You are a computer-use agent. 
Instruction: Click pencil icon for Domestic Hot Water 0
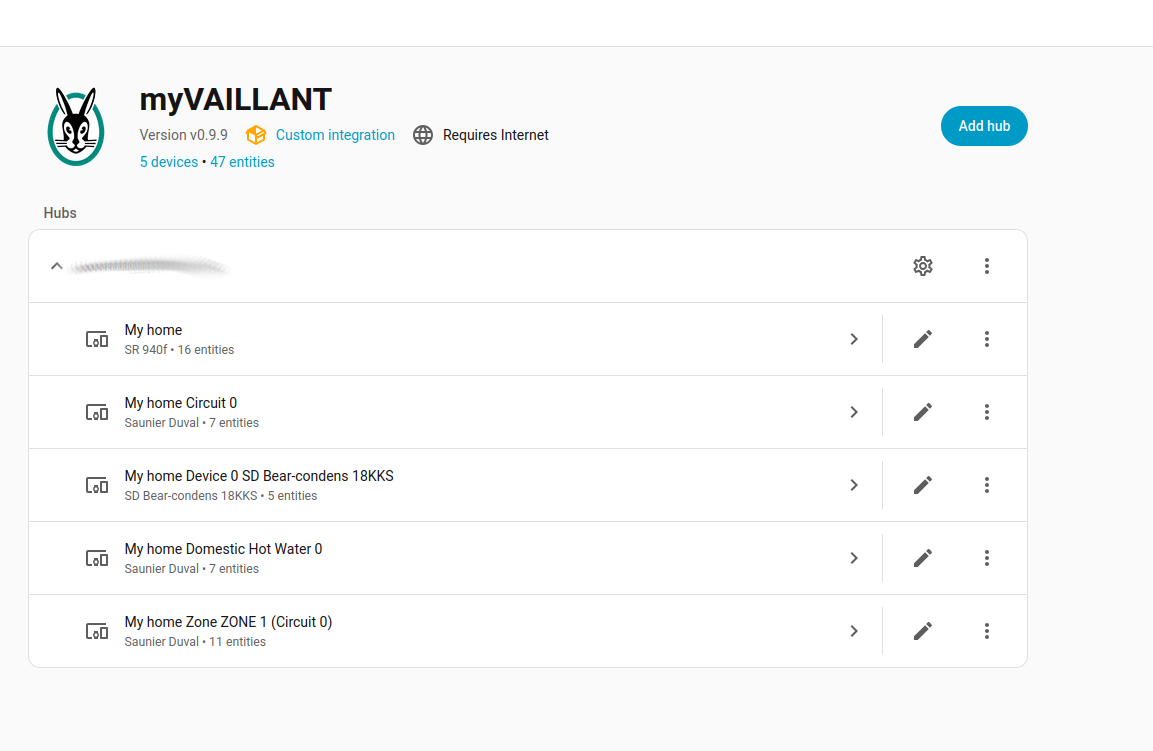923,558
